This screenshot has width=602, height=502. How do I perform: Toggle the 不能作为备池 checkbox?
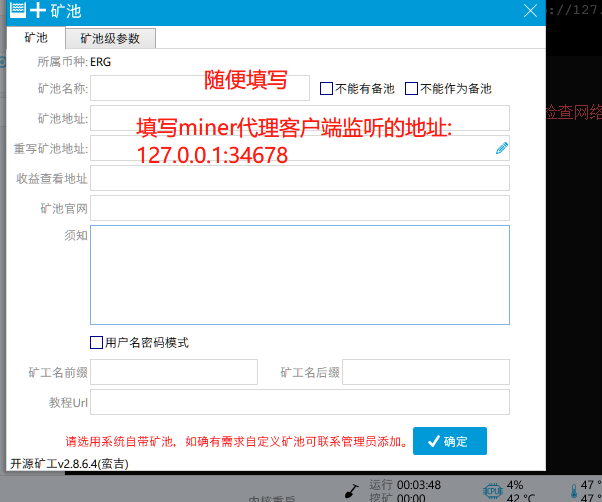[411, 89]
